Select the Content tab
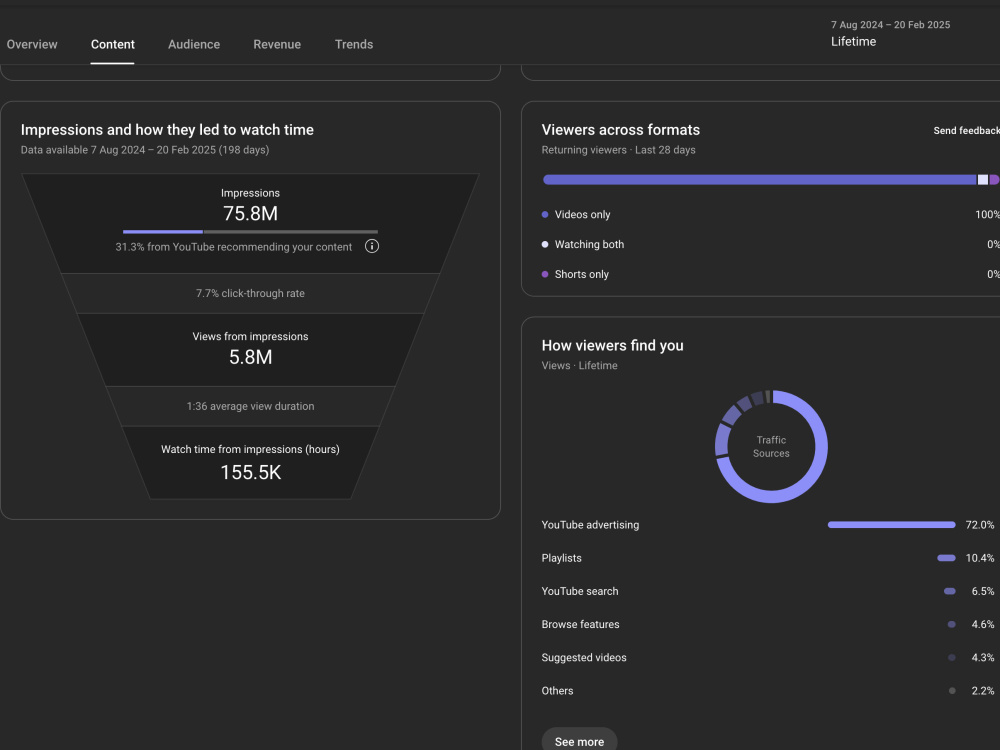Image resolution: width=1000 pixels, height=750 pixels. point(112,44)
